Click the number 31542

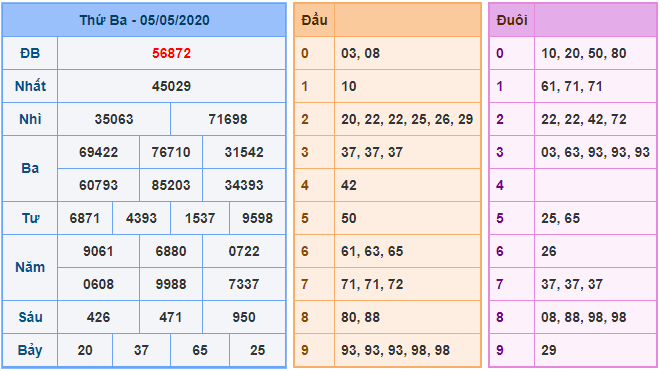click(x=244, y=152)
